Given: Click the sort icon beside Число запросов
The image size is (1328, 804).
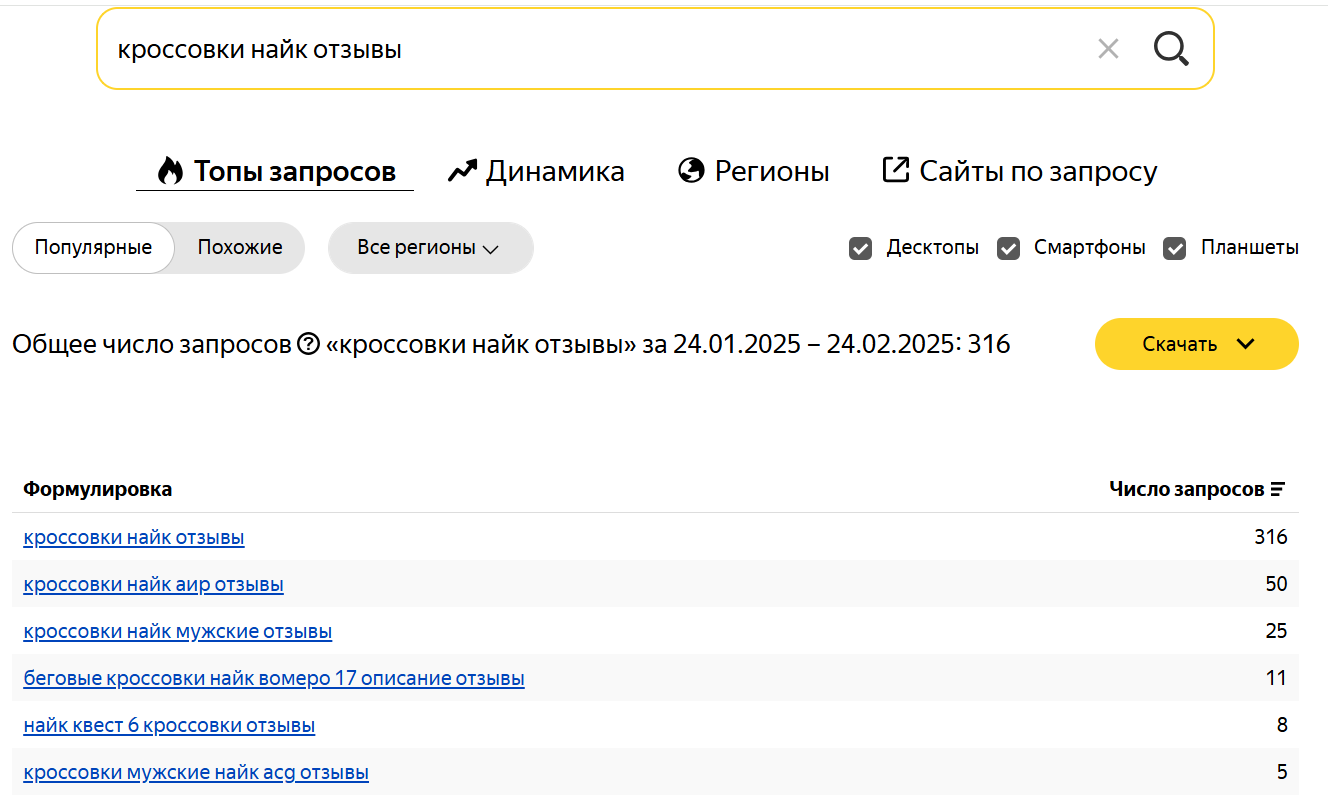Looking at the screenshot, I should (x=1278, y=490).
